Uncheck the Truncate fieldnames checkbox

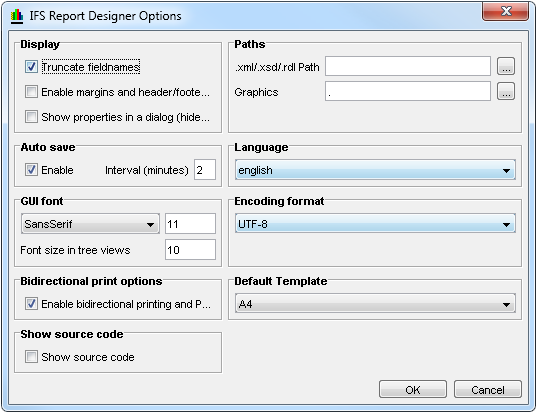tap(32, 67)
